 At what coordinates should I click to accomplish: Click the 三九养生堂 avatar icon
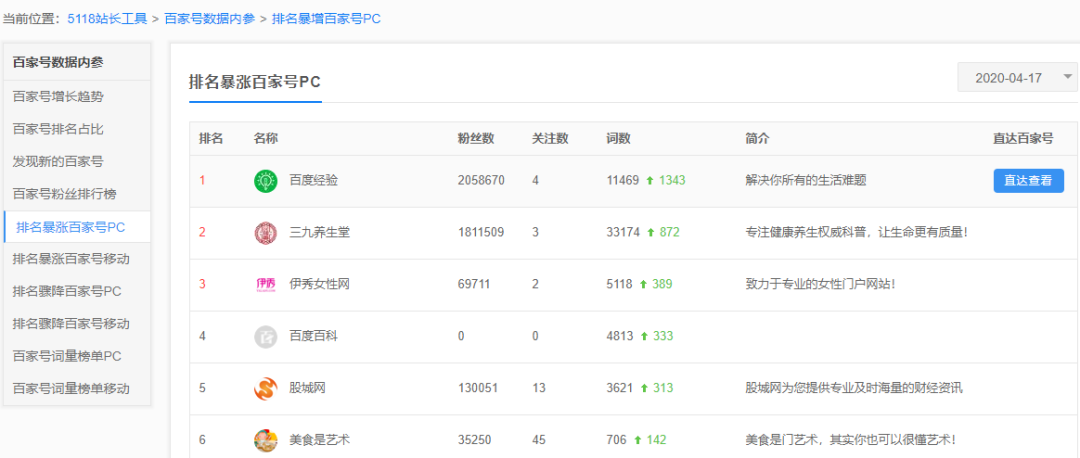click(x=265, y=232)
